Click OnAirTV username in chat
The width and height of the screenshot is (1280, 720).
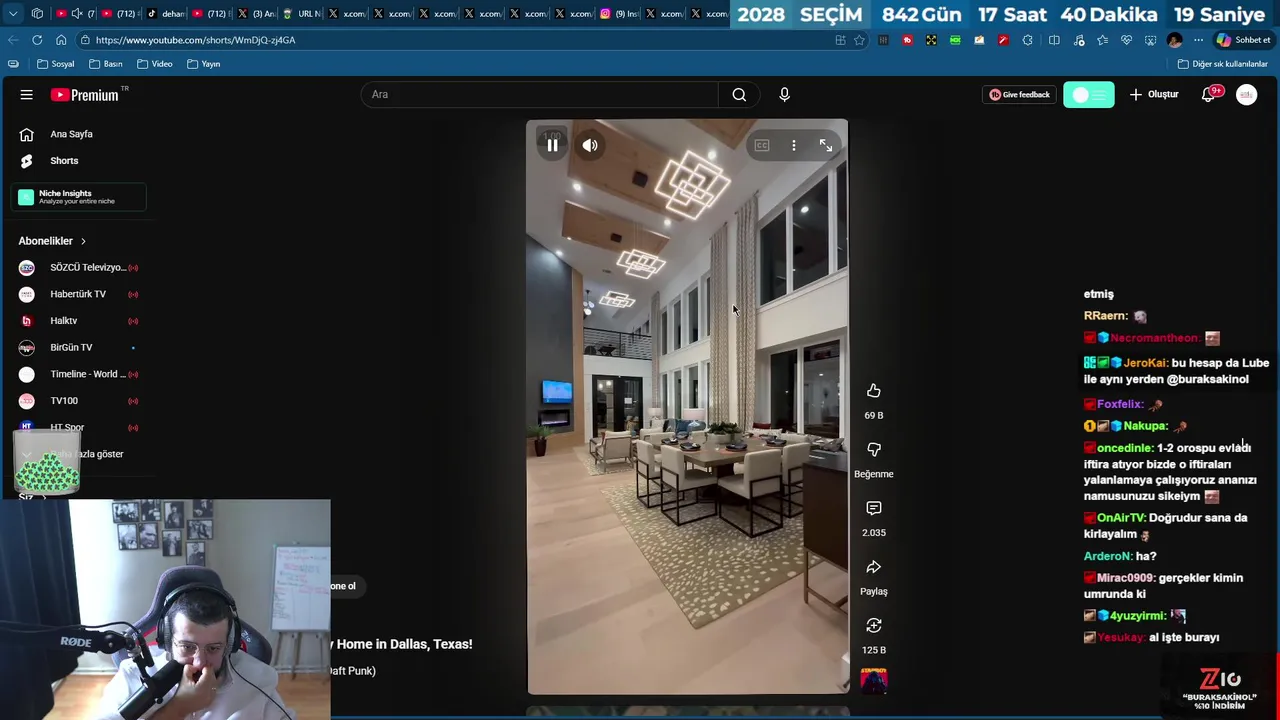tap(1121, 518)
